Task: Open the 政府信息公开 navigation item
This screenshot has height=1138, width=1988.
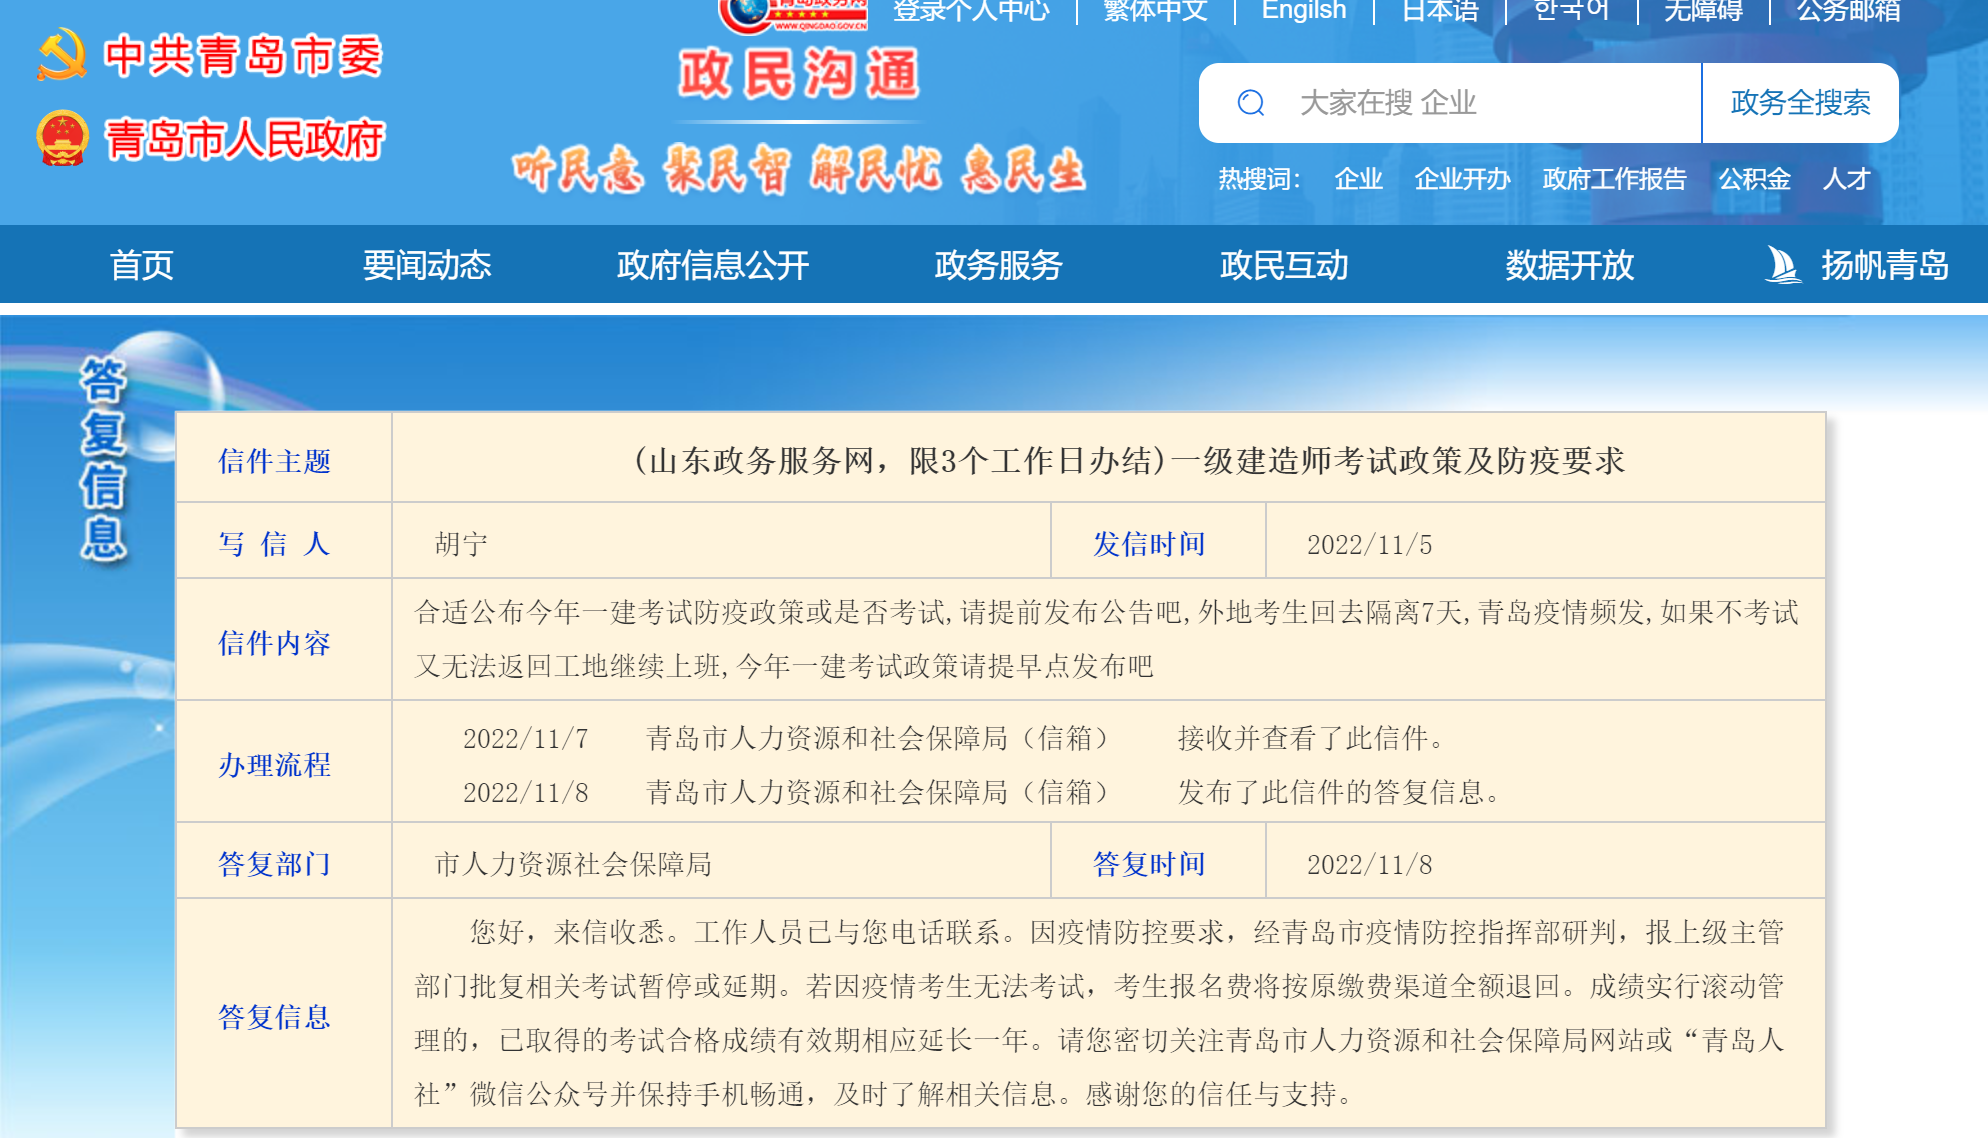Action: point(713,265)
